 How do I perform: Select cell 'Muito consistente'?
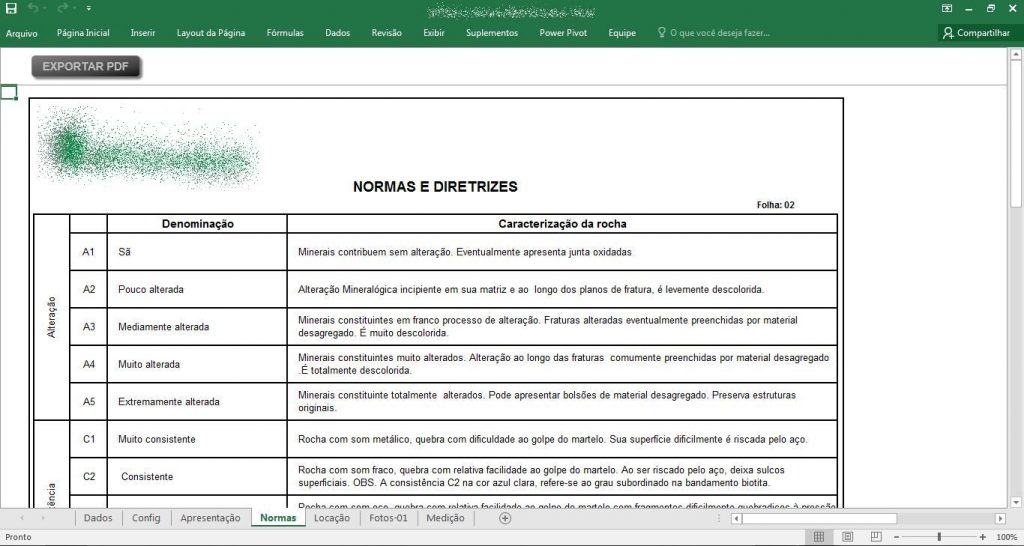(197, 440)
